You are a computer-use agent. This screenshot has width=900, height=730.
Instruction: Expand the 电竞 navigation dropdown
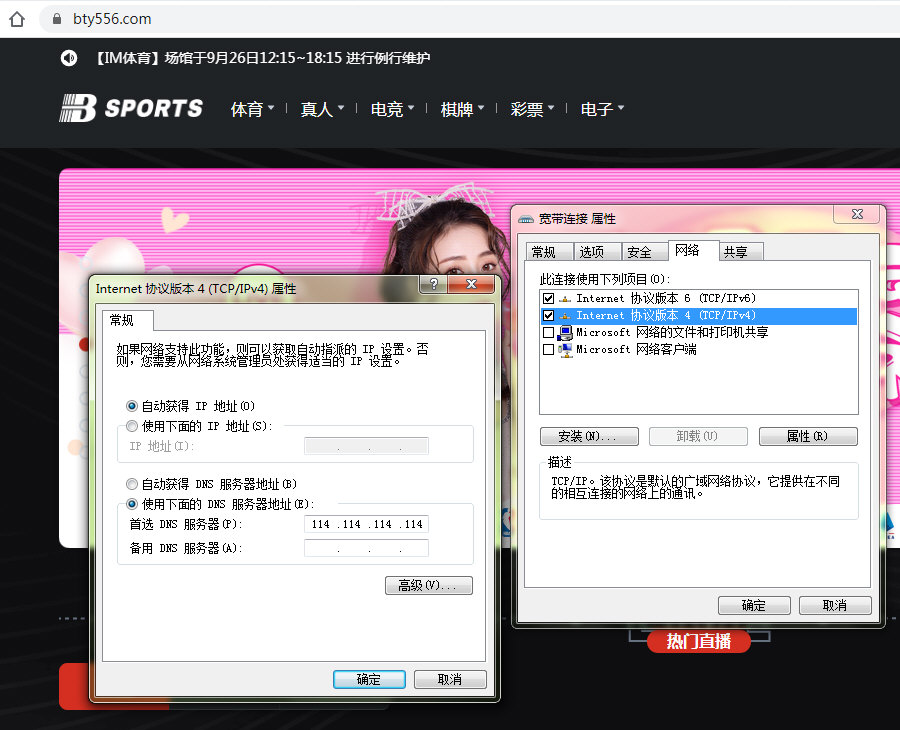392,109
